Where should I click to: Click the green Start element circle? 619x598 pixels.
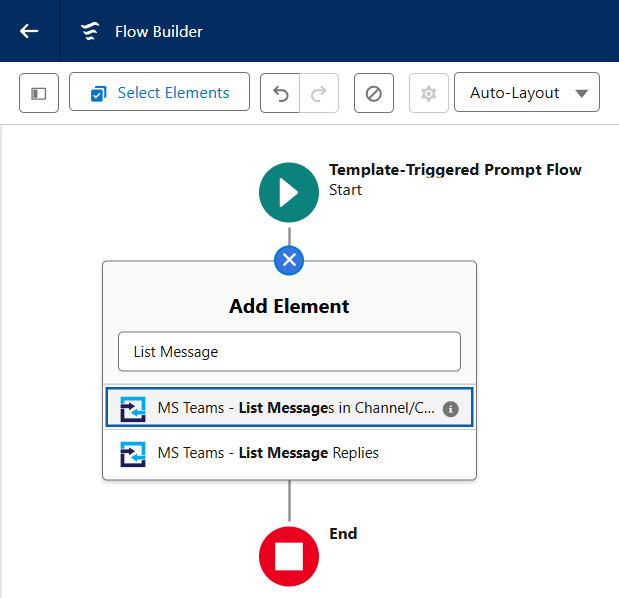point(289,193)
